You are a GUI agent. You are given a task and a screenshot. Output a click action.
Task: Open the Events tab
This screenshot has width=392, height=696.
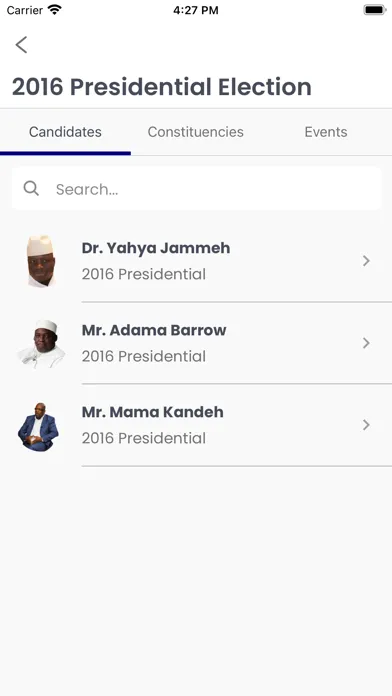(326, 132)
